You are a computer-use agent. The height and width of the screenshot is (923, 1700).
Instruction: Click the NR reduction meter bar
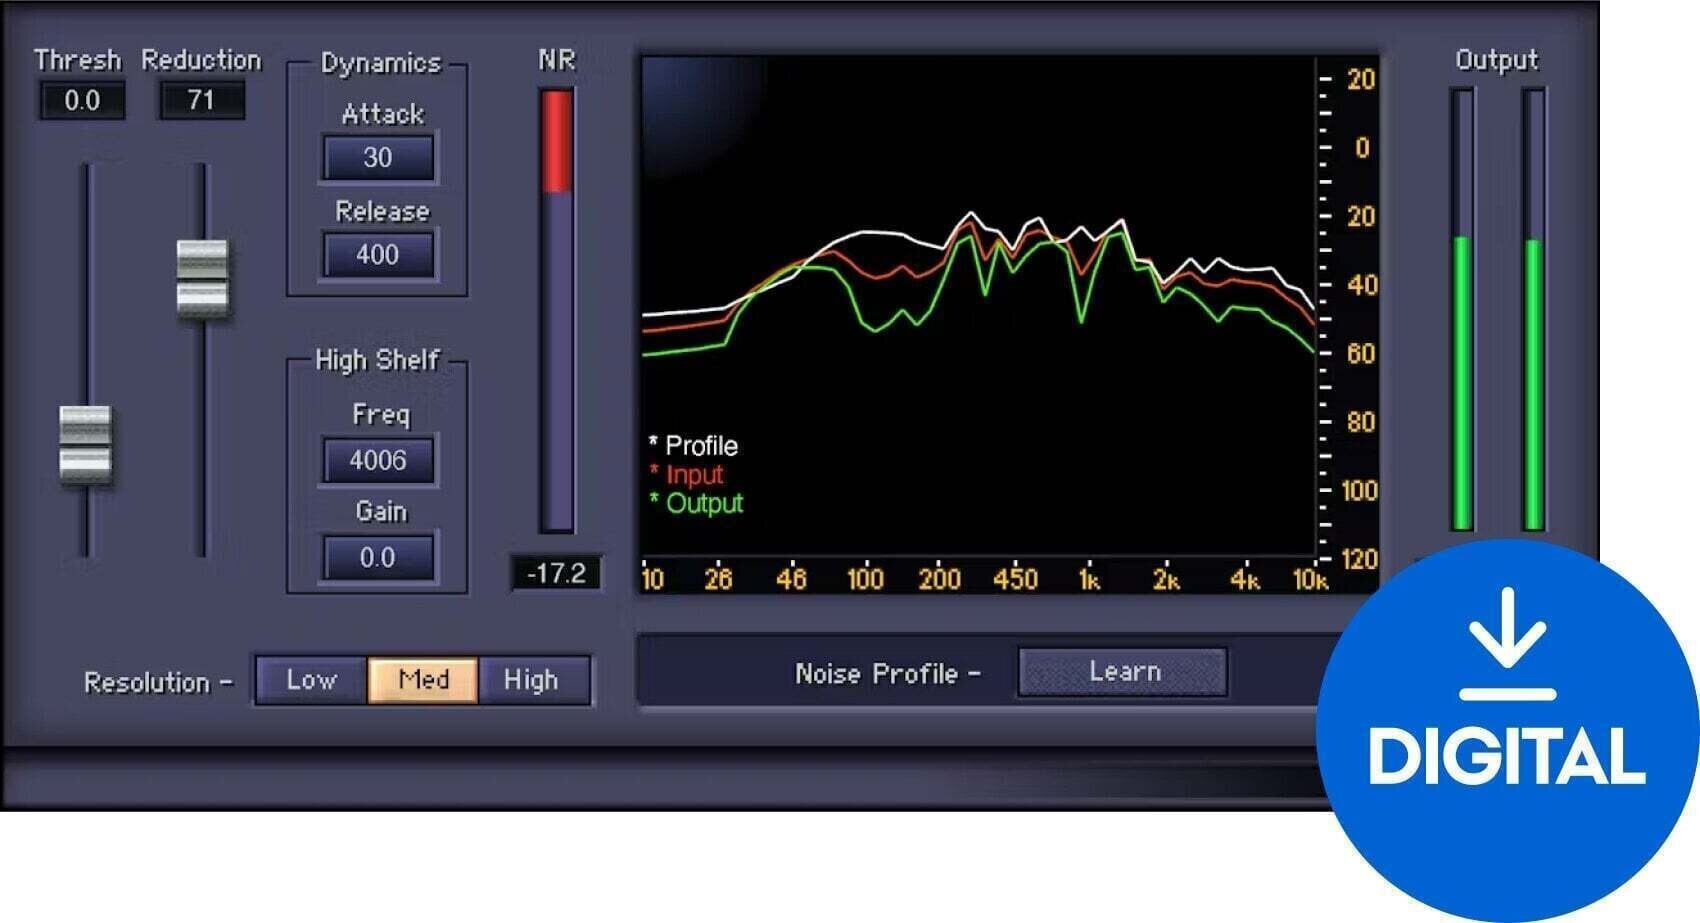[557, 310]
